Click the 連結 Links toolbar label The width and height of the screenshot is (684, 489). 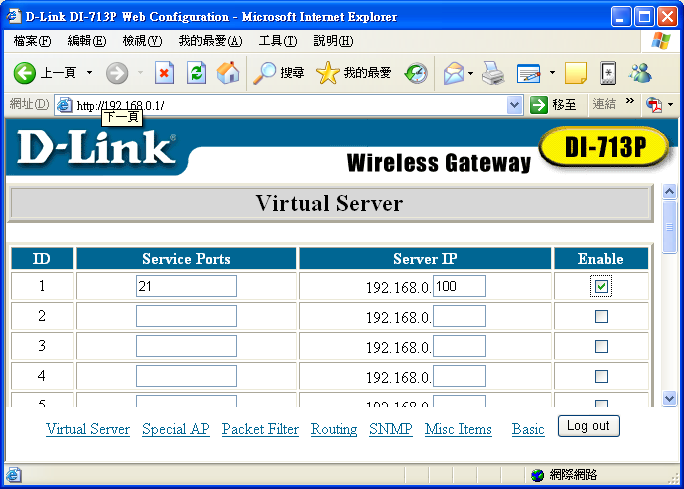[x=604, y=104]
